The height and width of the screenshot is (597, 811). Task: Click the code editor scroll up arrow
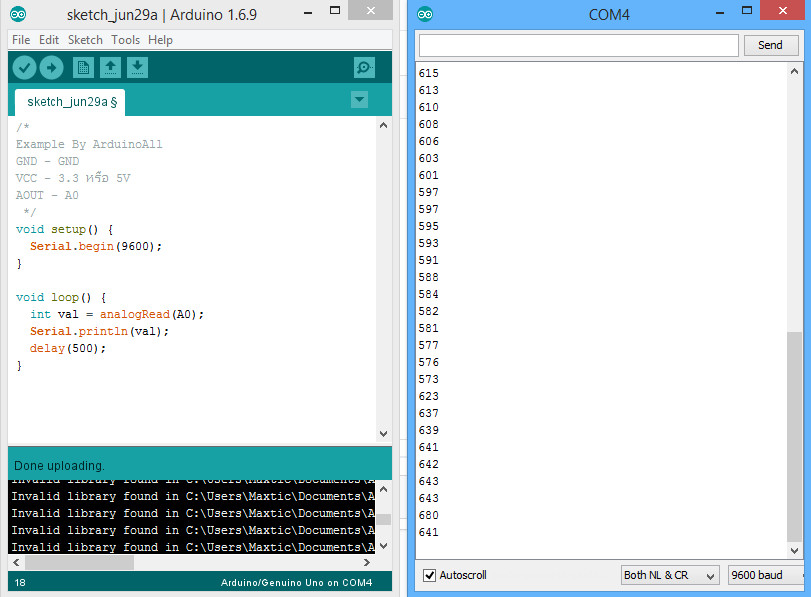click(x=383, y=125)
